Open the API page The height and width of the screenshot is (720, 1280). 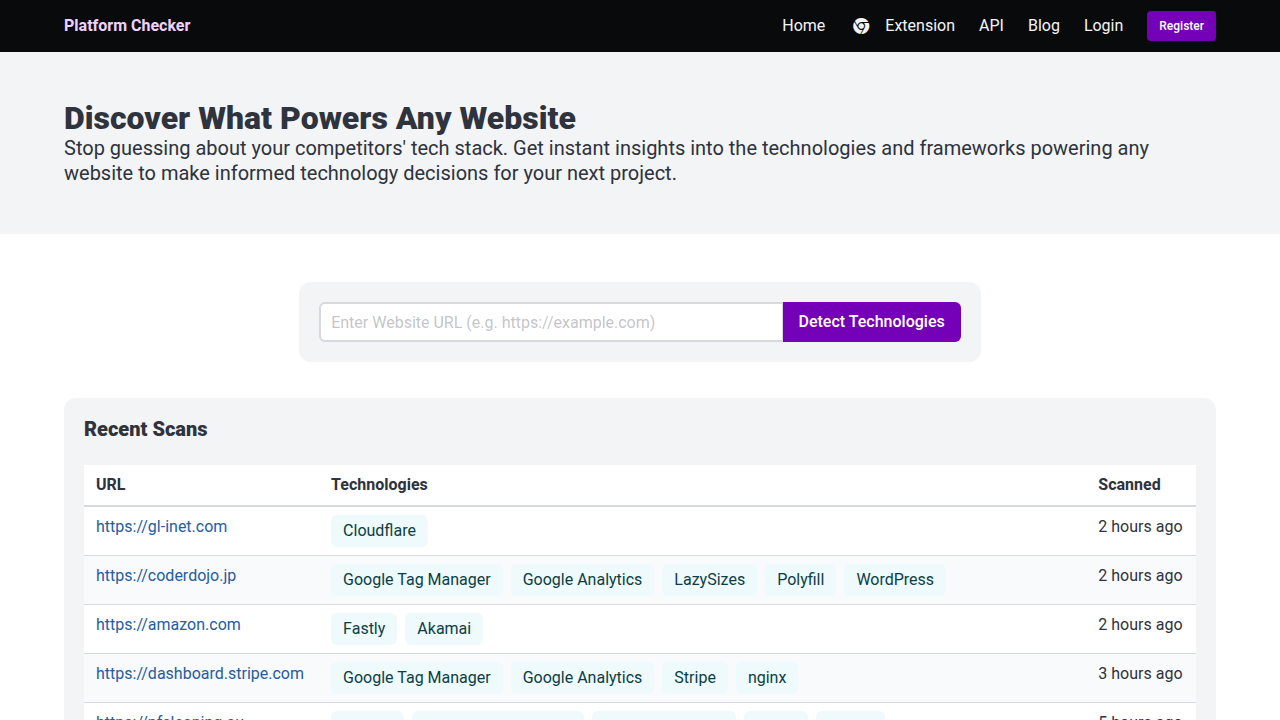[x=991, y=26]
